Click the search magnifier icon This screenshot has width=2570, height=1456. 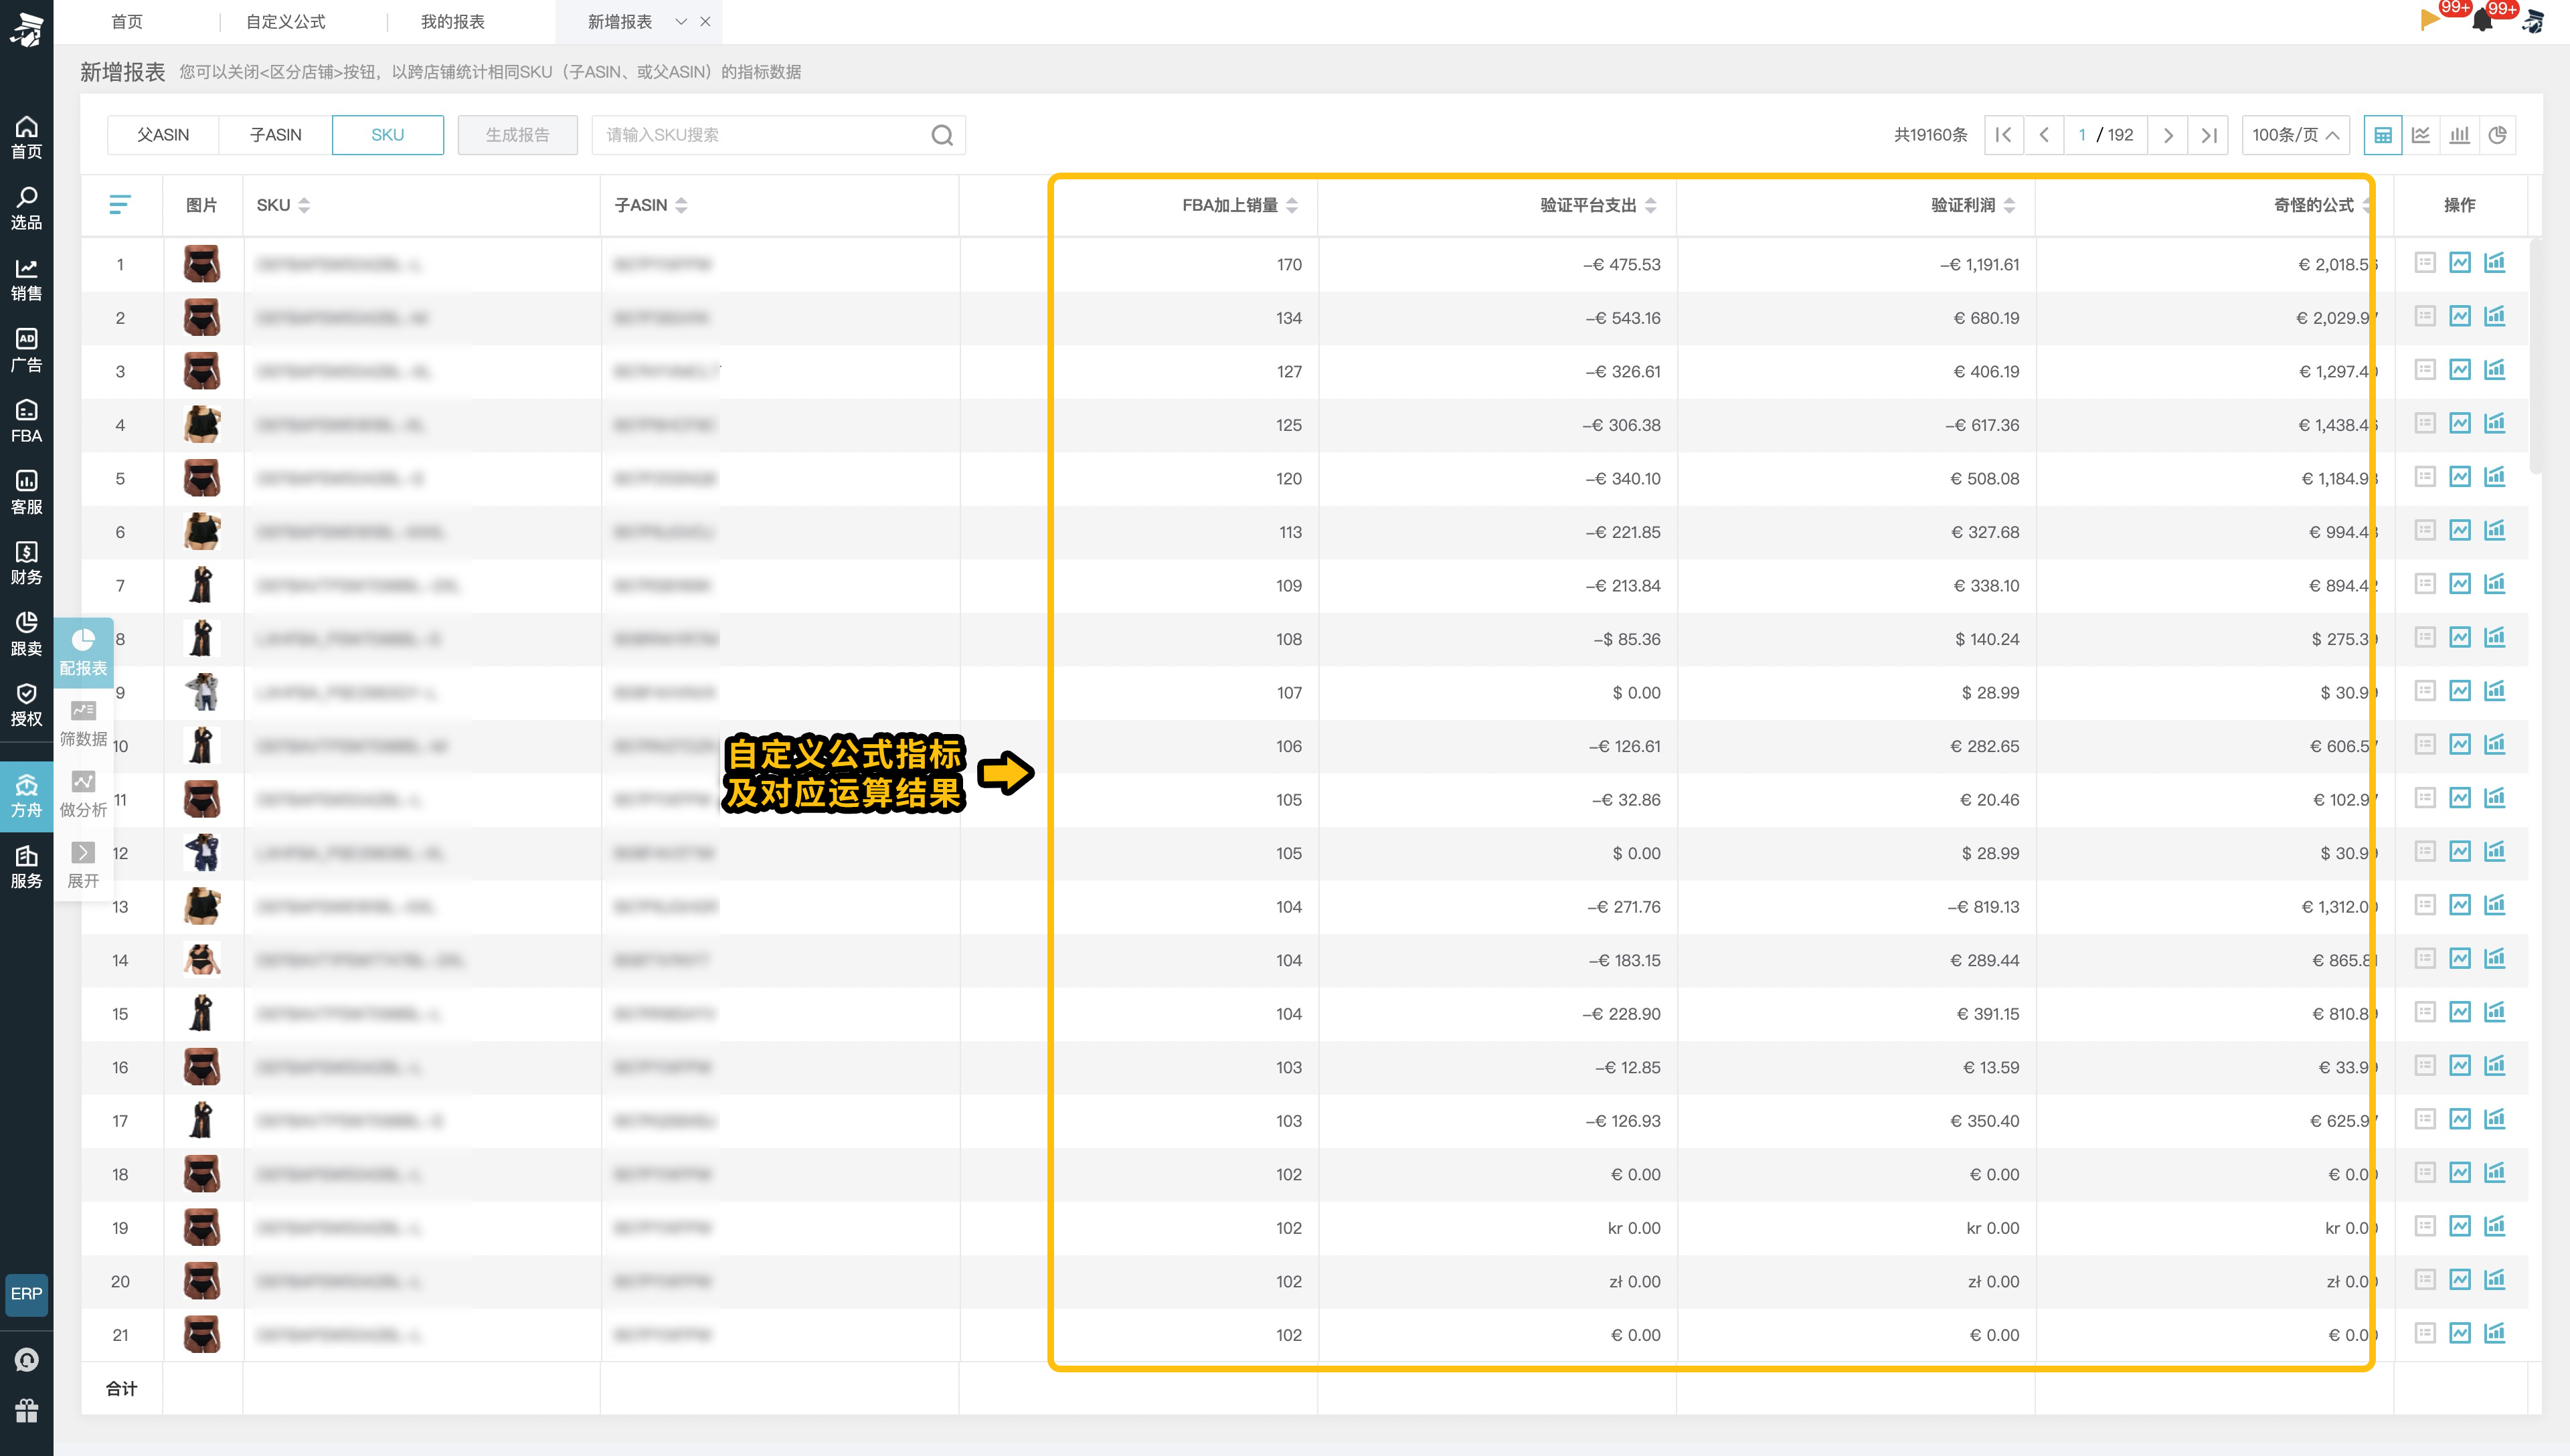click(x=942, y=135)
